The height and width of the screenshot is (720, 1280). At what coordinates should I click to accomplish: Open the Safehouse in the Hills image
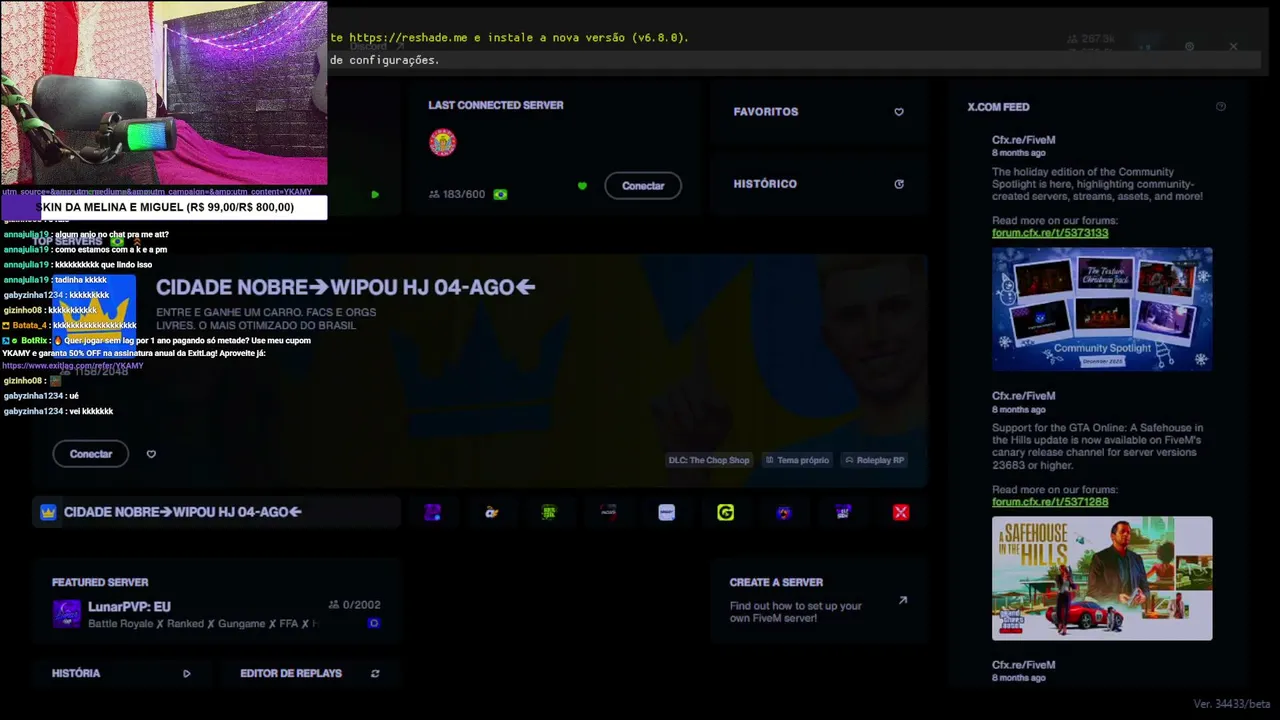(x=1102, y=578)
